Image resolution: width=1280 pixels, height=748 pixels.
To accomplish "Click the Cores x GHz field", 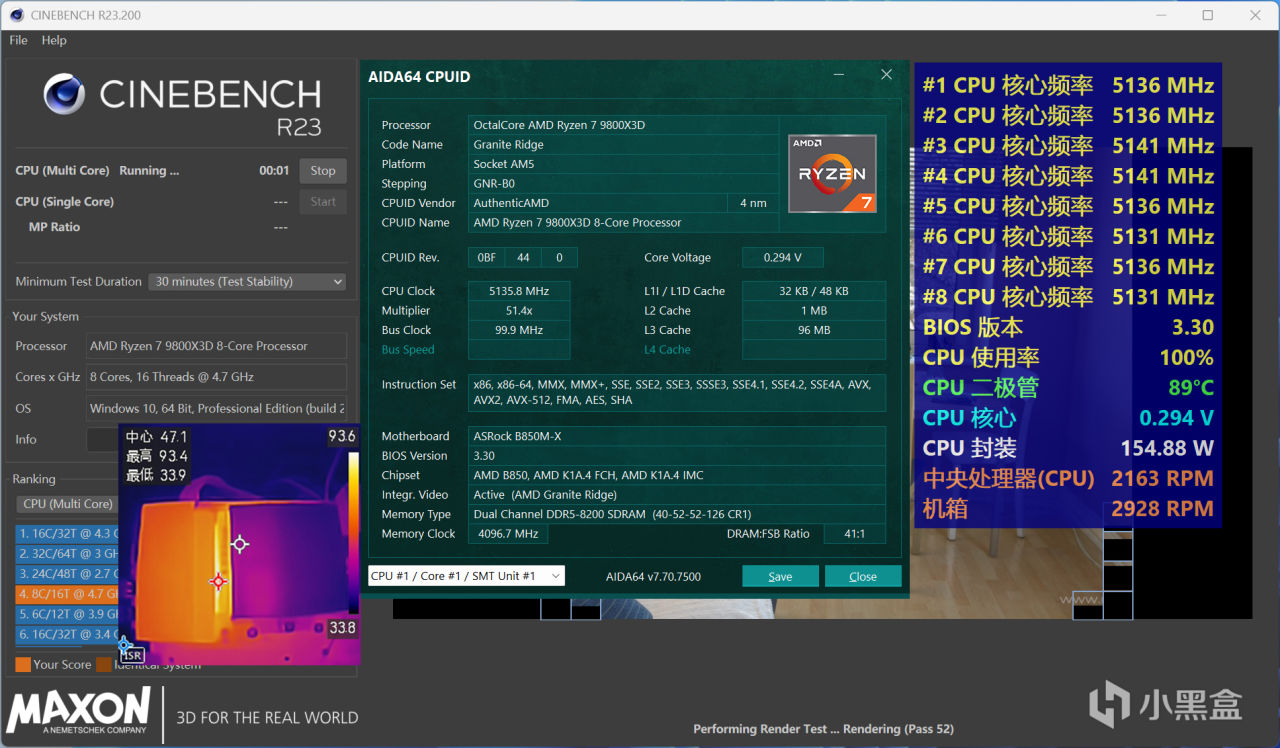I will (217, 377).
